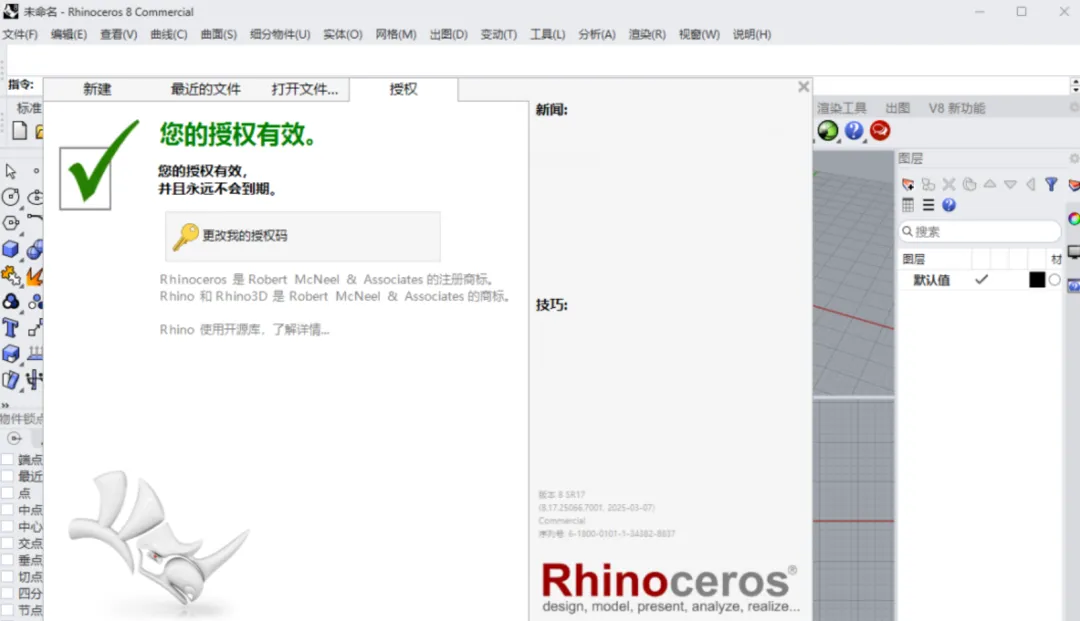Expand the left toolbar overflow chevrons

pos(6,405)
